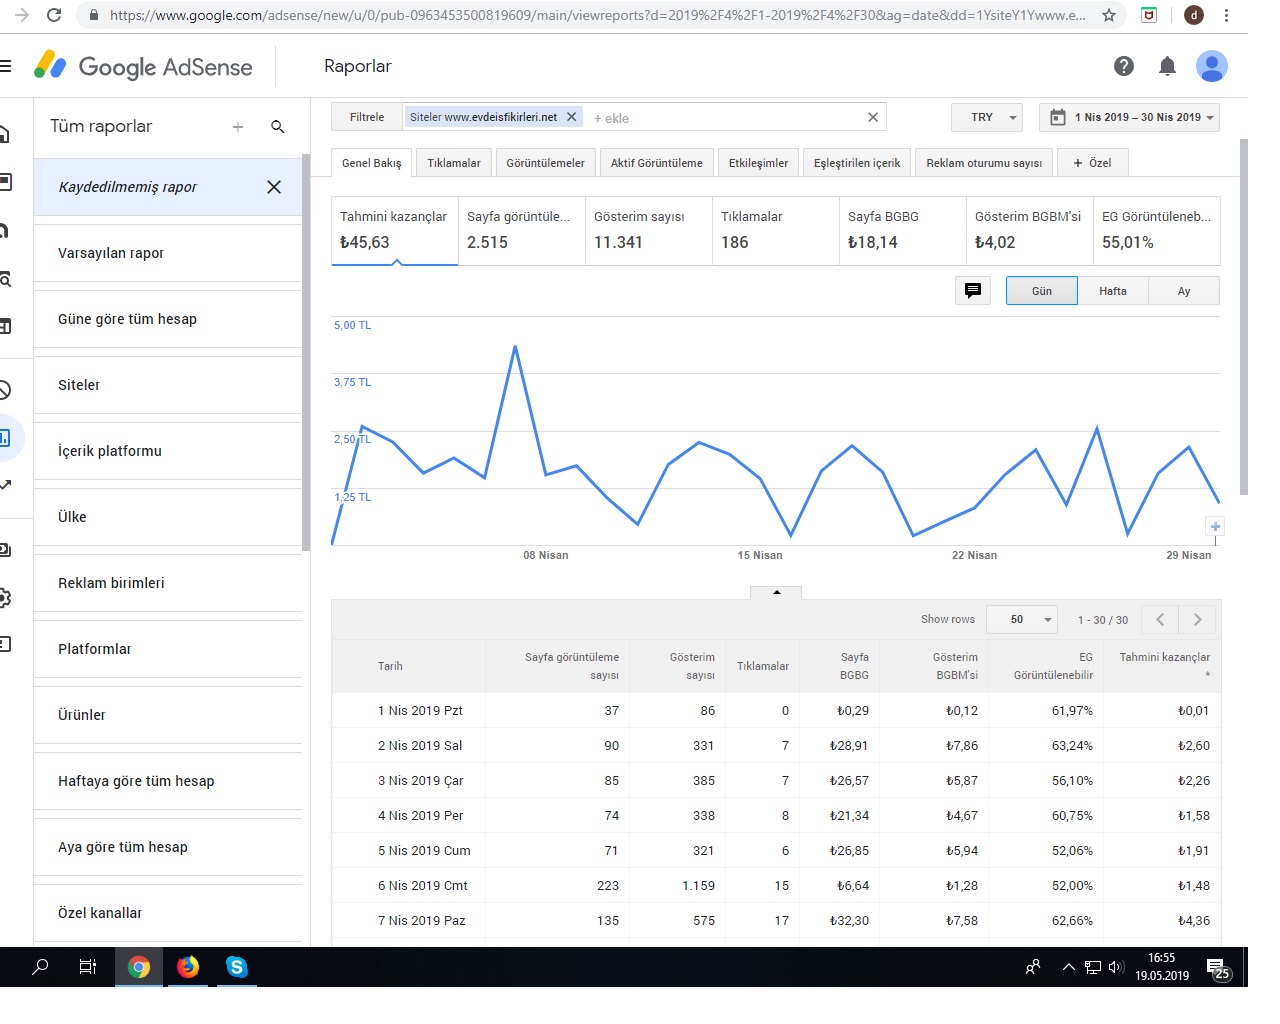
Task: Switch chart grouping to Ay
Action: [1184, 291]
